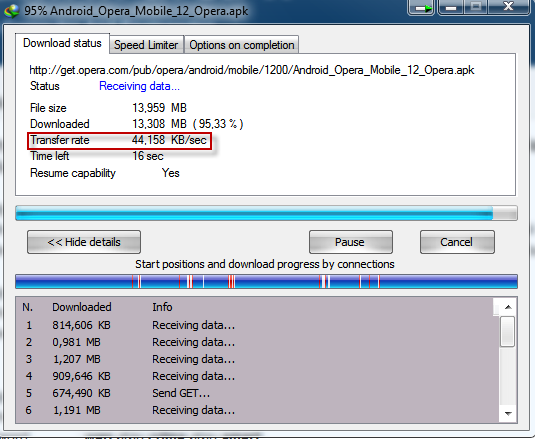This screenshot has height=439, width=535.
Task: Click the Transfer rate value 44,158 KB/sec
Action: [x=169, y=140]
